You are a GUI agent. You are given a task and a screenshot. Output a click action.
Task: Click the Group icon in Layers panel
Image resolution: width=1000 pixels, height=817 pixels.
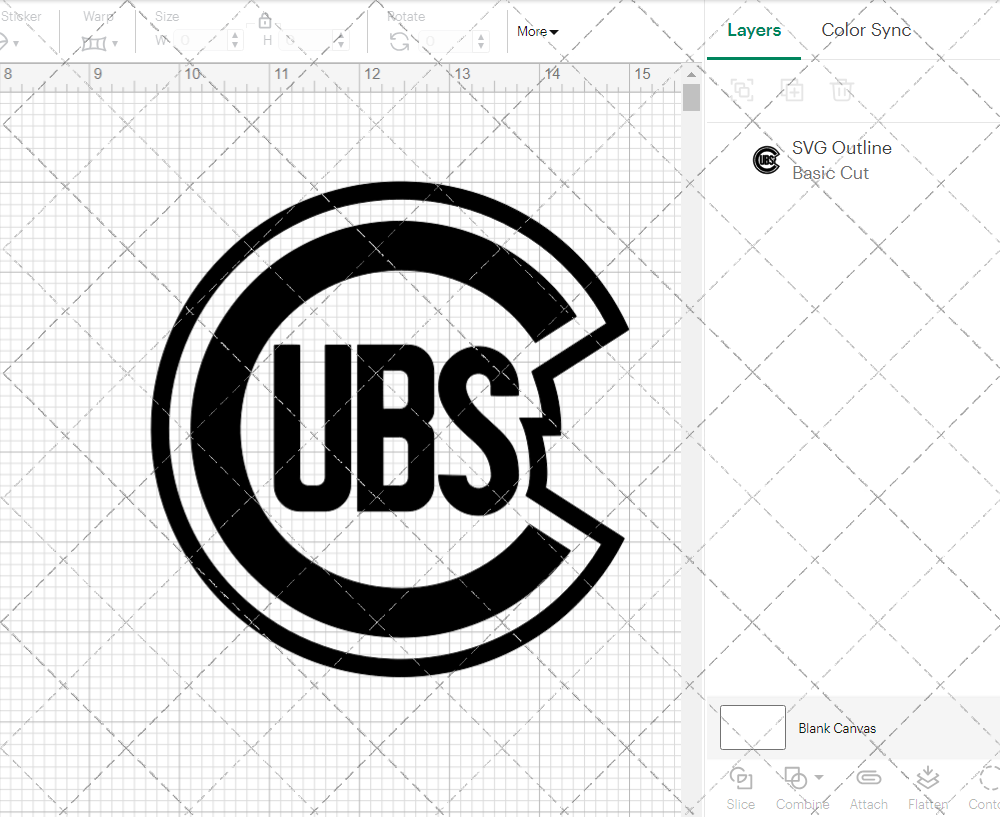(741, 90)
